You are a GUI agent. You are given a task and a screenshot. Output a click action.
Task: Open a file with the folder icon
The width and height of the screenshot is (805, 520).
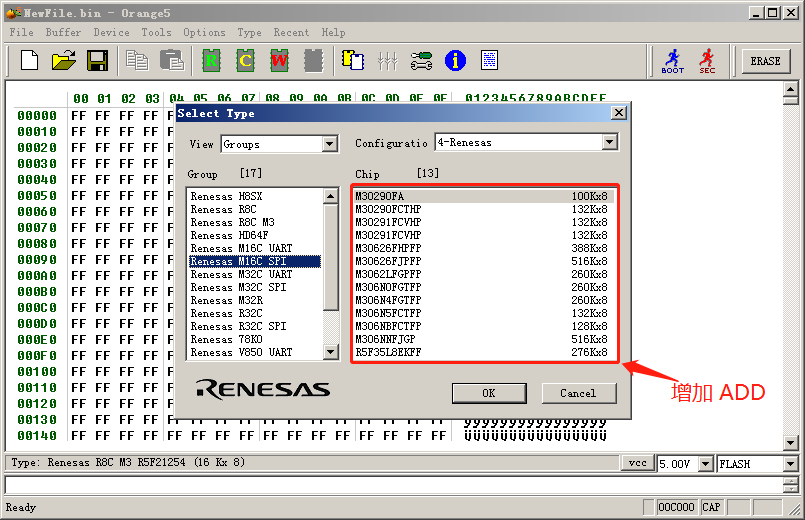point(63,61)
